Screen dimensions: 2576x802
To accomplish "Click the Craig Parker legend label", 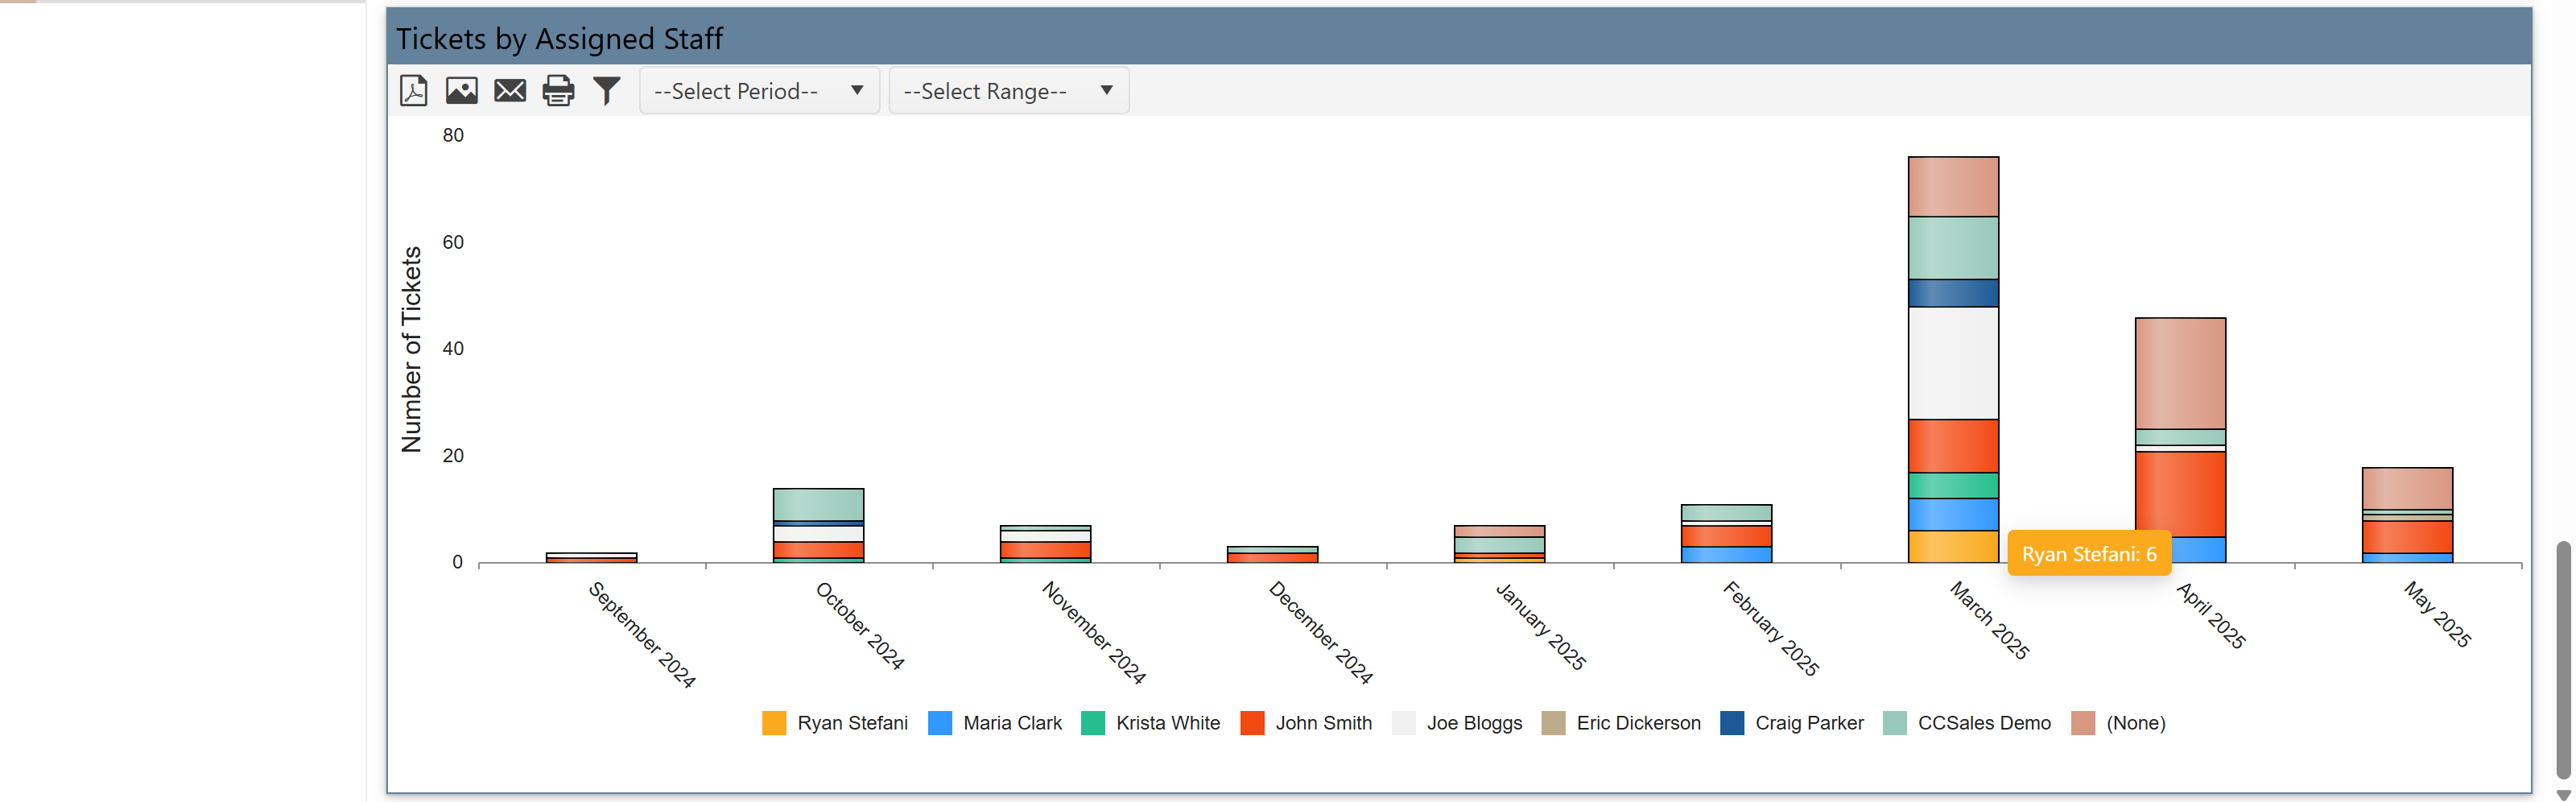I will click(1808, 723).
